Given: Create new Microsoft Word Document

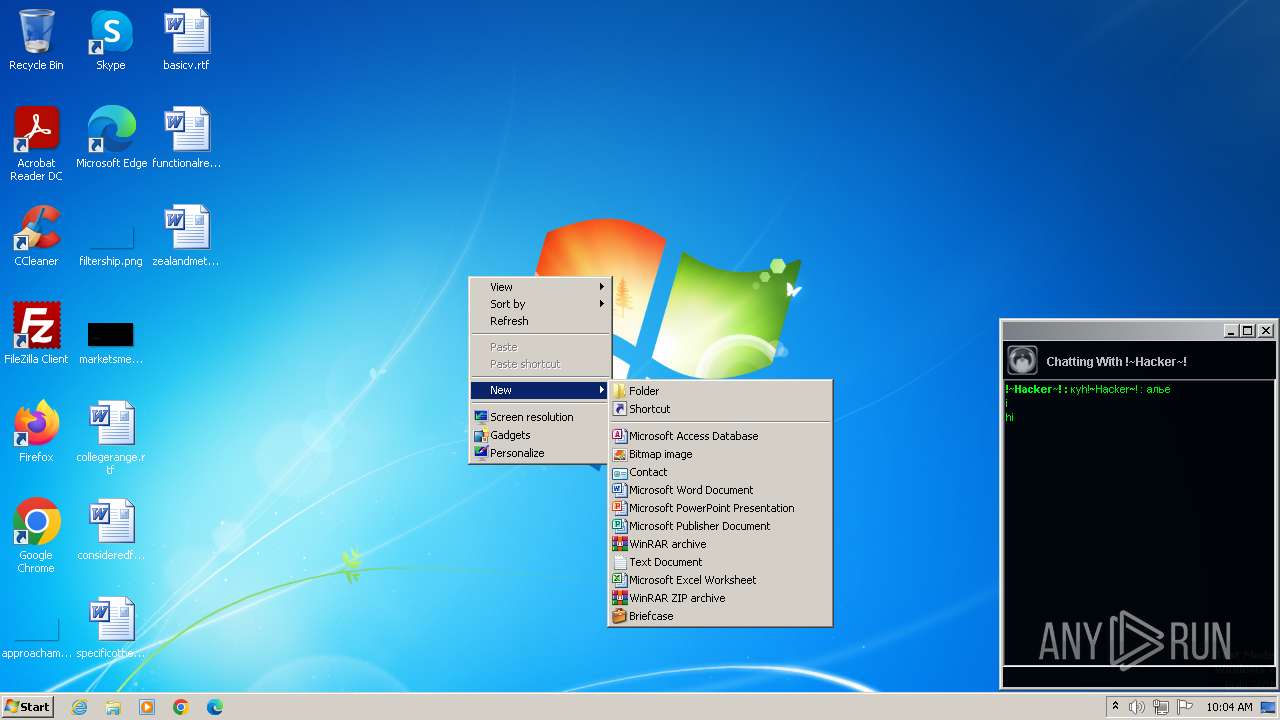Looking at the screenshot, I should pyautogui.click(x=720, y=490).
